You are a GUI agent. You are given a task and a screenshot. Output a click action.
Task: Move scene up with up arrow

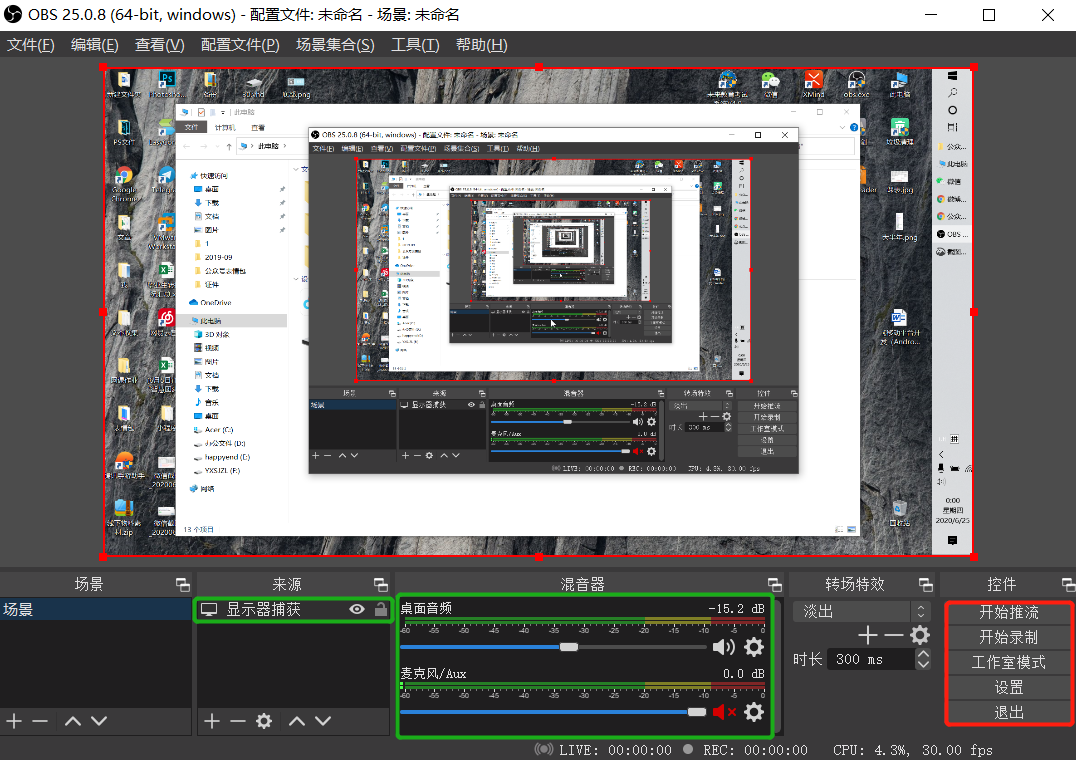(x=73, y=721)
